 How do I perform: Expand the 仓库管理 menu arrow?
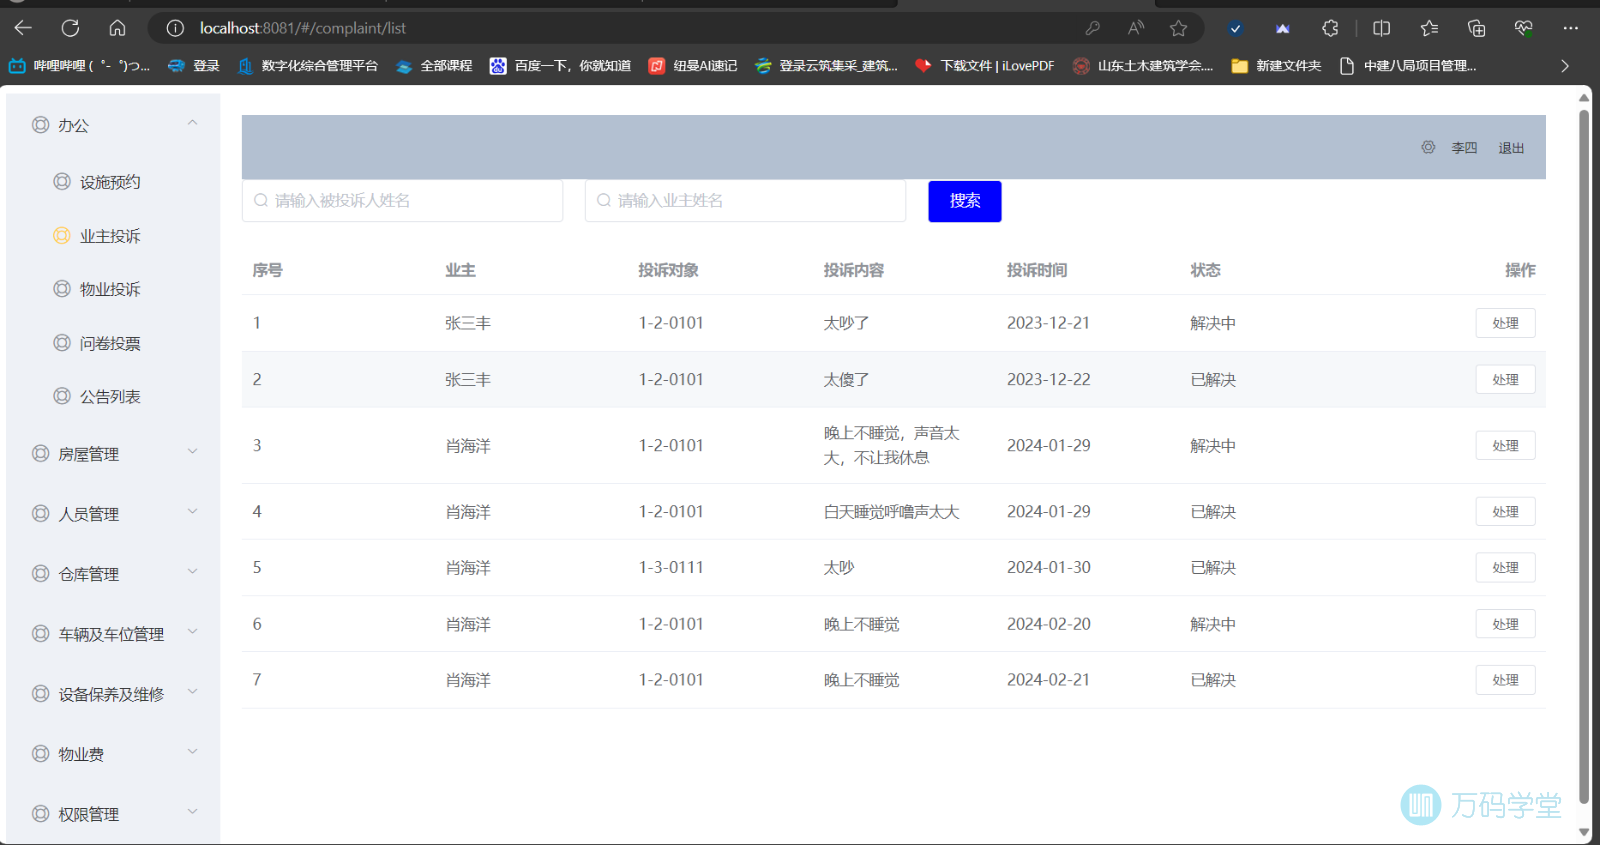point(192,572)
